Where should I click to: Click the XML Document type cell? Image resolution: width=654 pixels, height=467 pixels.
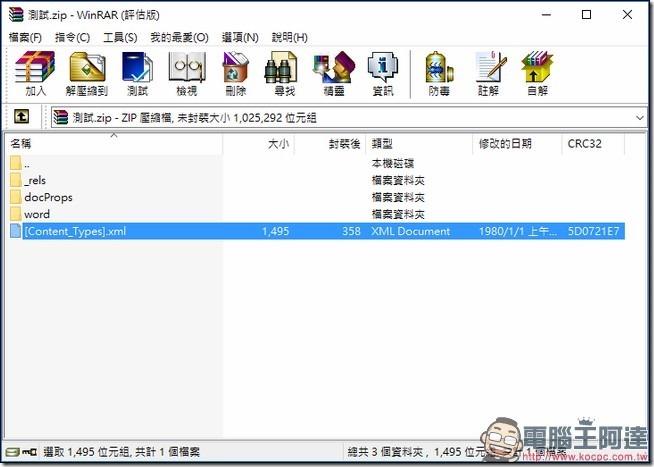click(x=411, y=231)
